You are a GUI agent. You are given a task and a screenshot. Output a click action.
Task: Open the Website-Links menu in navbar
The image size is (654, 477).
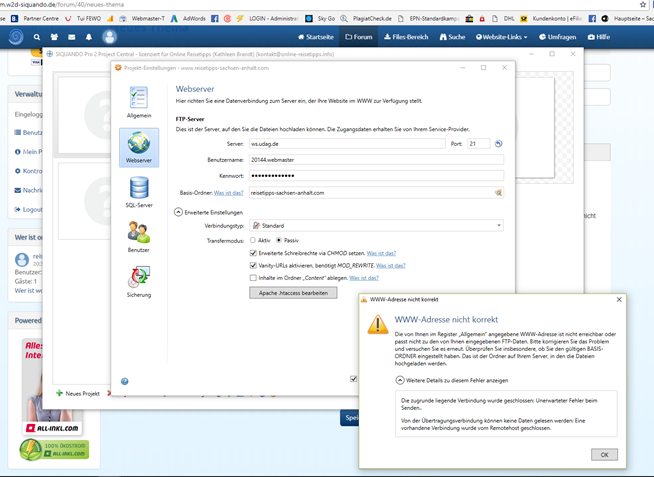[501, 37]
